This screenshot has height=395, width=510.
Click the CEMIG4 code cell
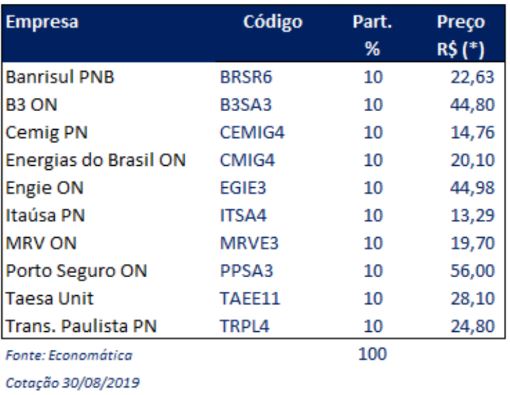point(252,132)
